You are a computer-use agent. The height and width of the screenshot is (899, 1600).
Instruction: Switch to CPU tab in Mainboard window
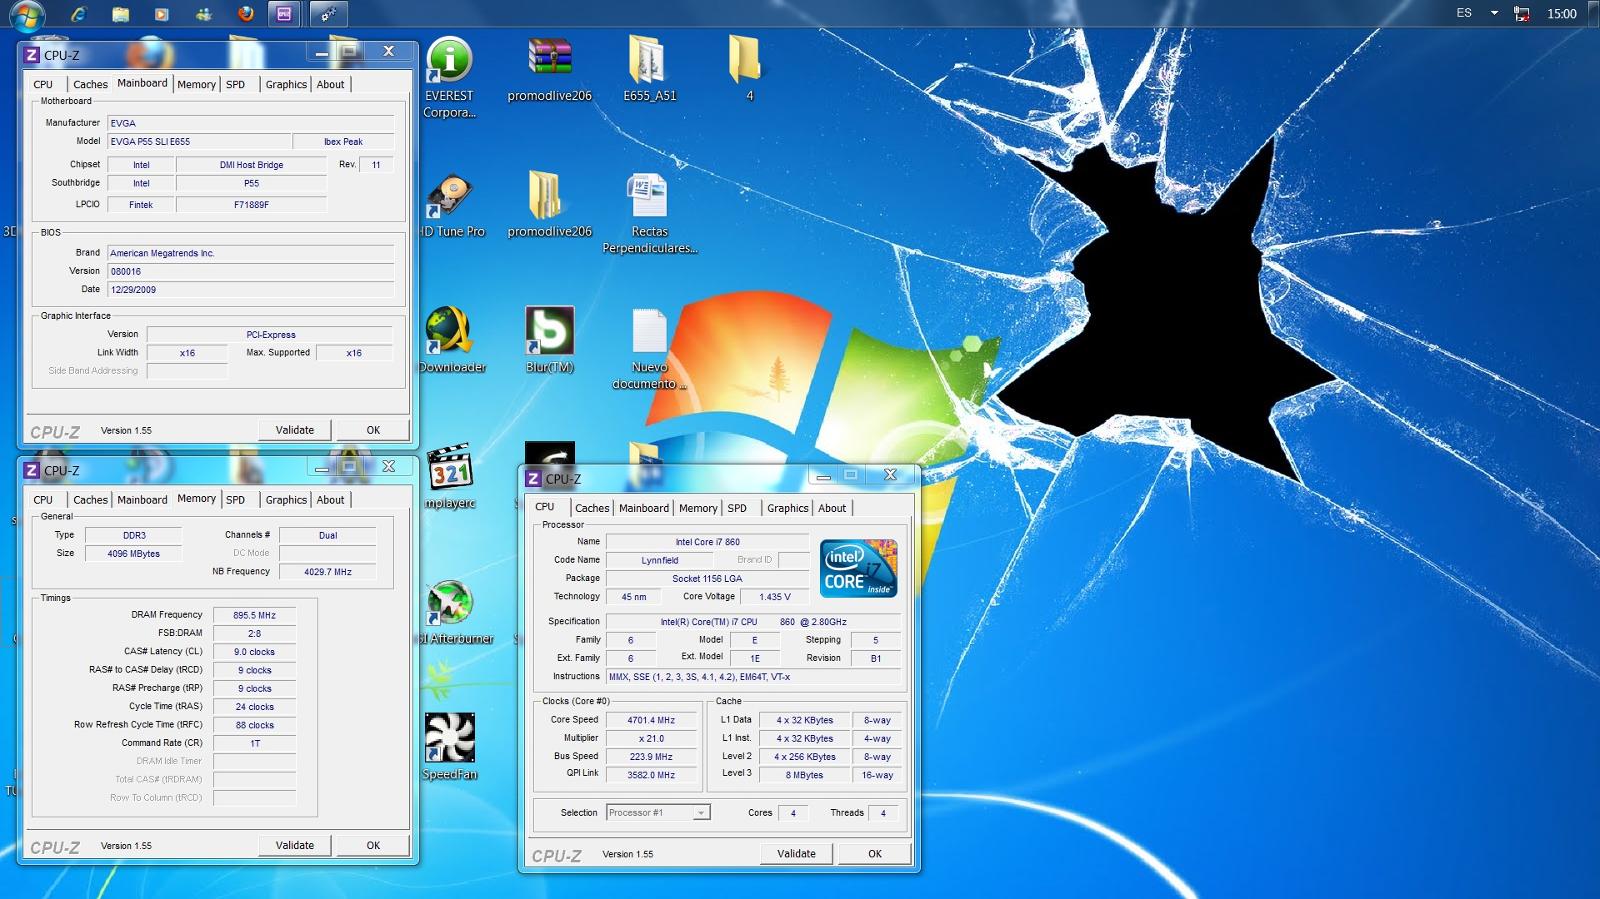pos(43,84)
